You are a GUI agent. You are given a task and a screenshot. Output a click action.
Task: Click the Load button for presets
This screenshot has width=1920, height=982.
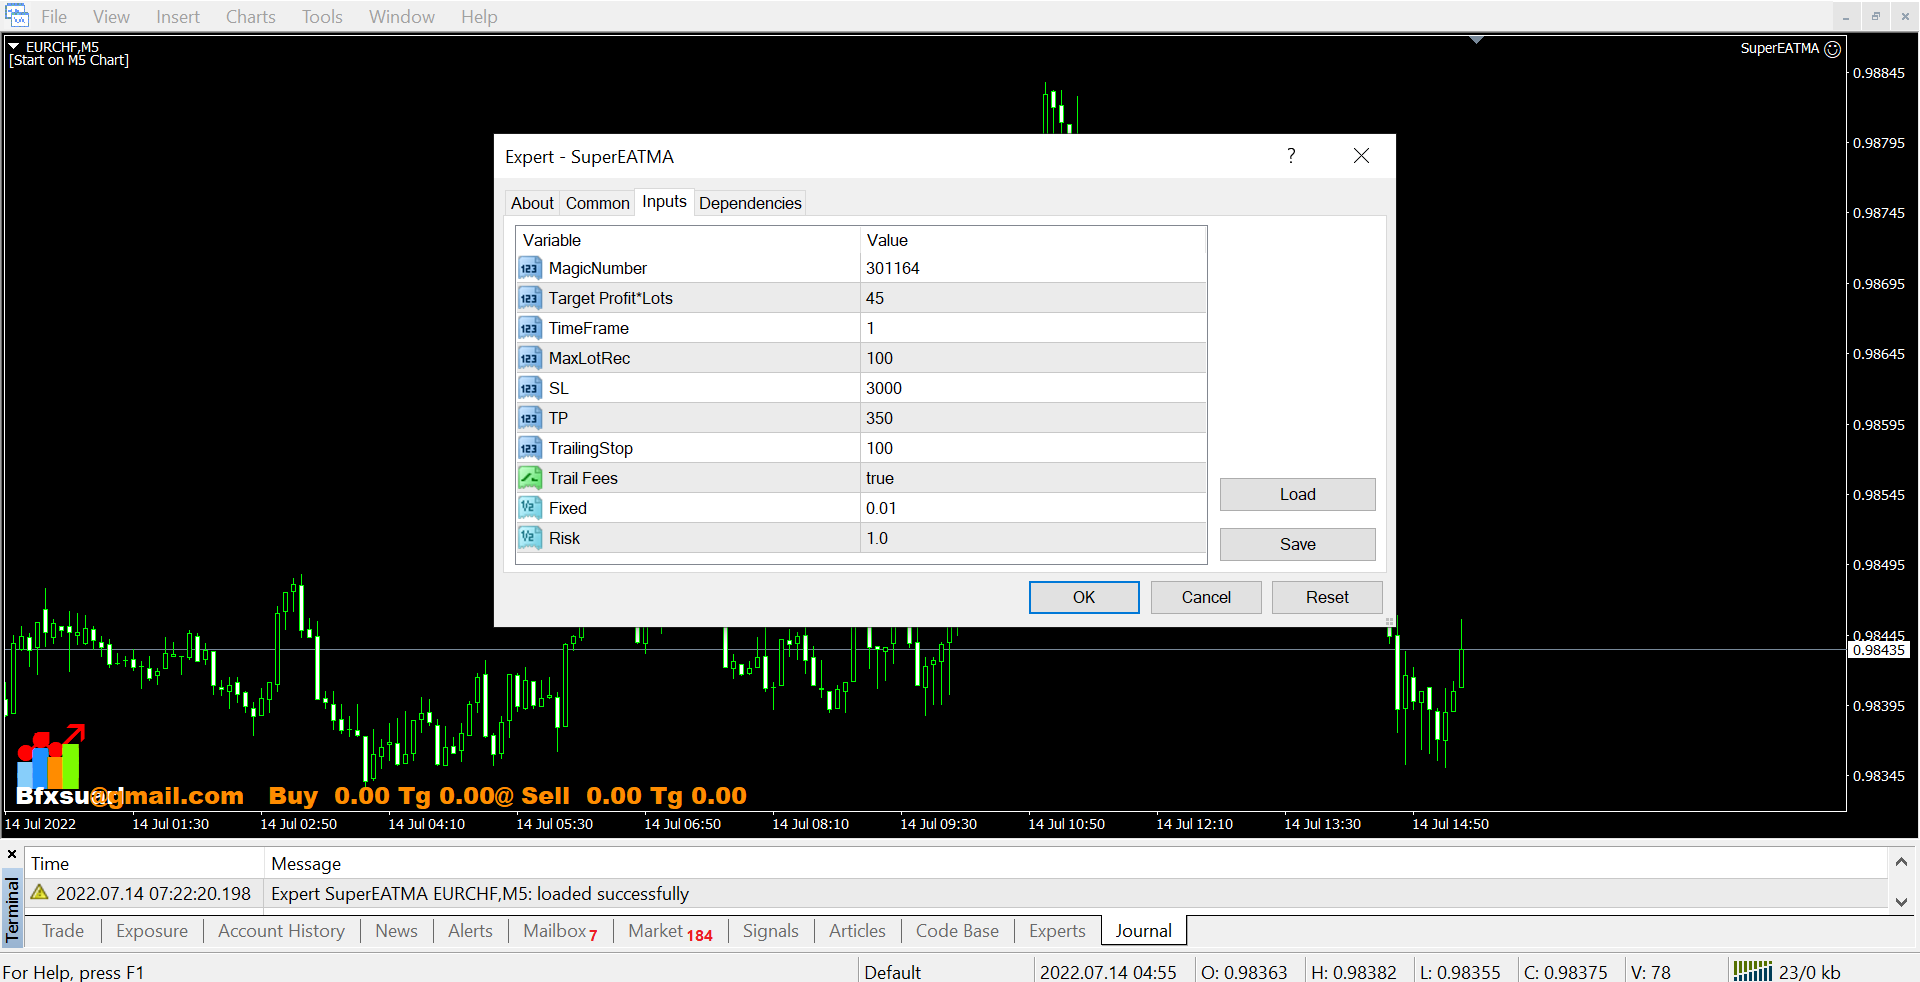(1297, 494)
